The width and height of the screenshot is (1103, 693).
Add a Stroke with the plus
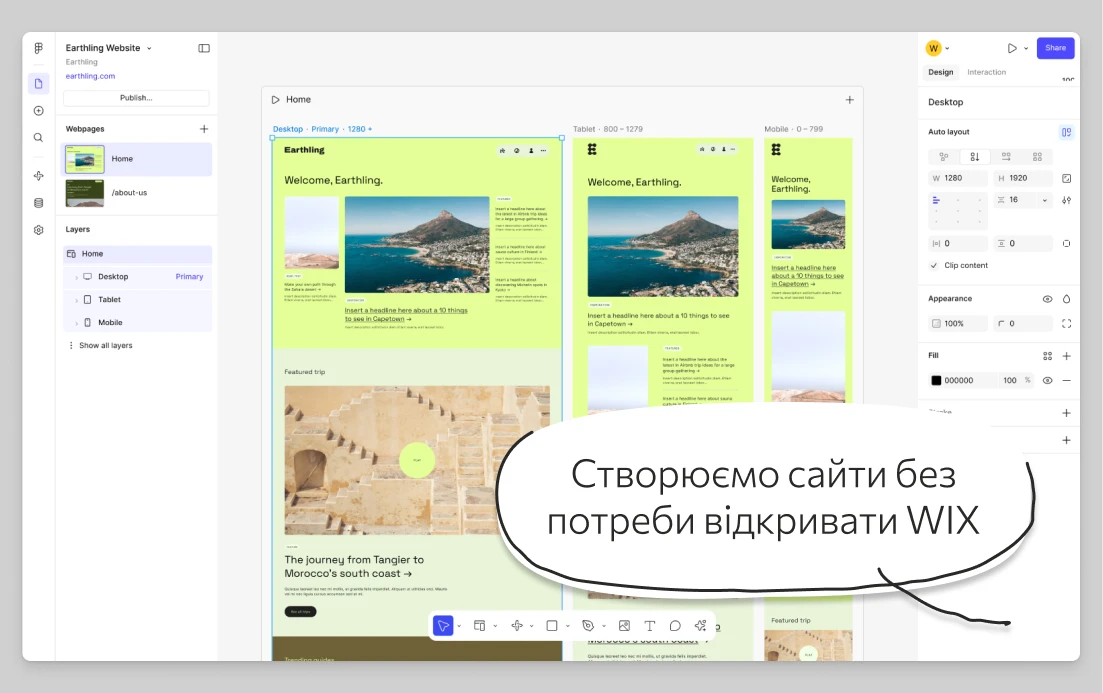[x=1066, y=413]
